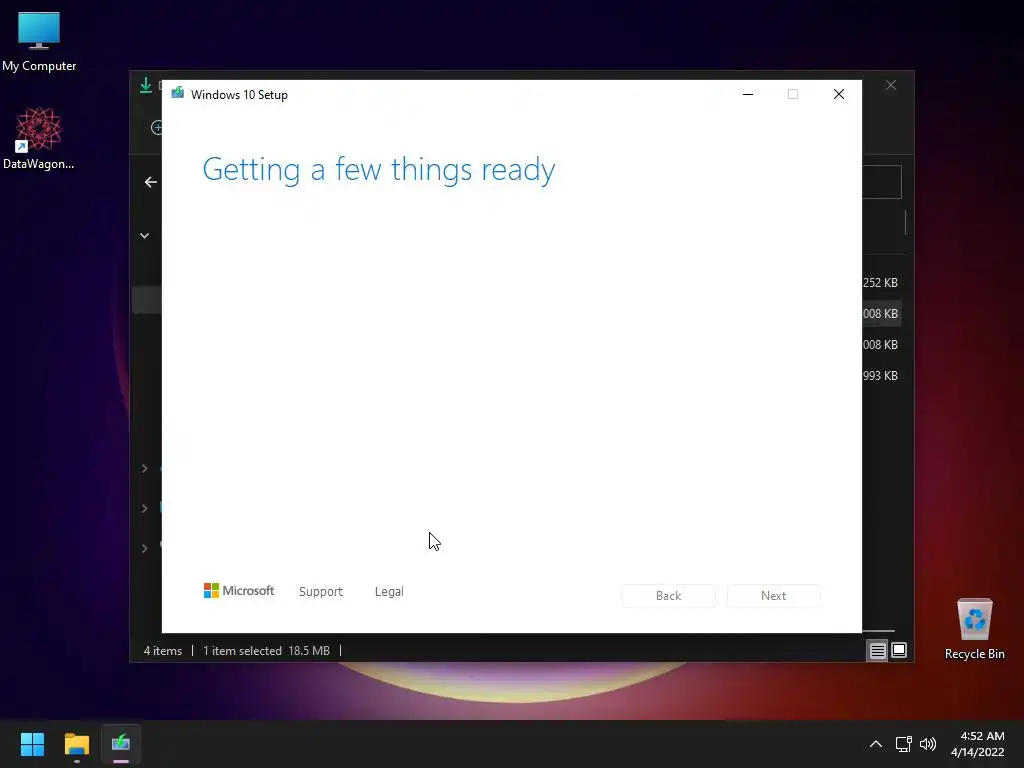Click the Support link in Setup
Viewport: 1024px width, 768px height.
321,592
